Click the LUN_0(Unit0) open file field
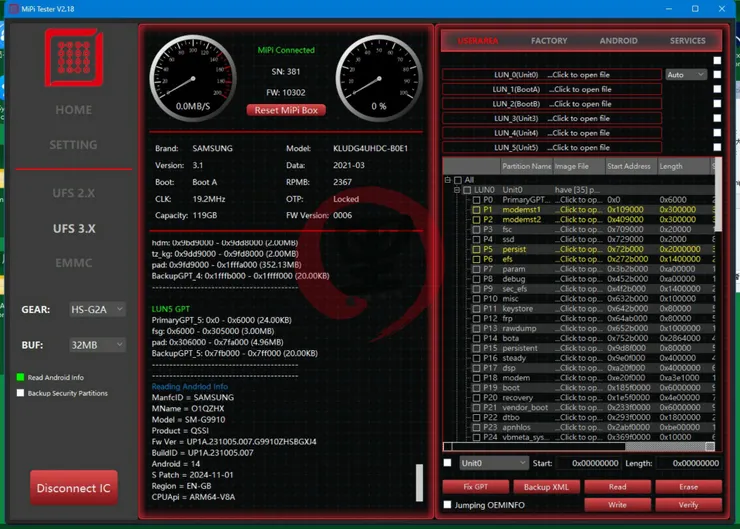This screenshot has width=740, height=529. [x=552, y=75]
